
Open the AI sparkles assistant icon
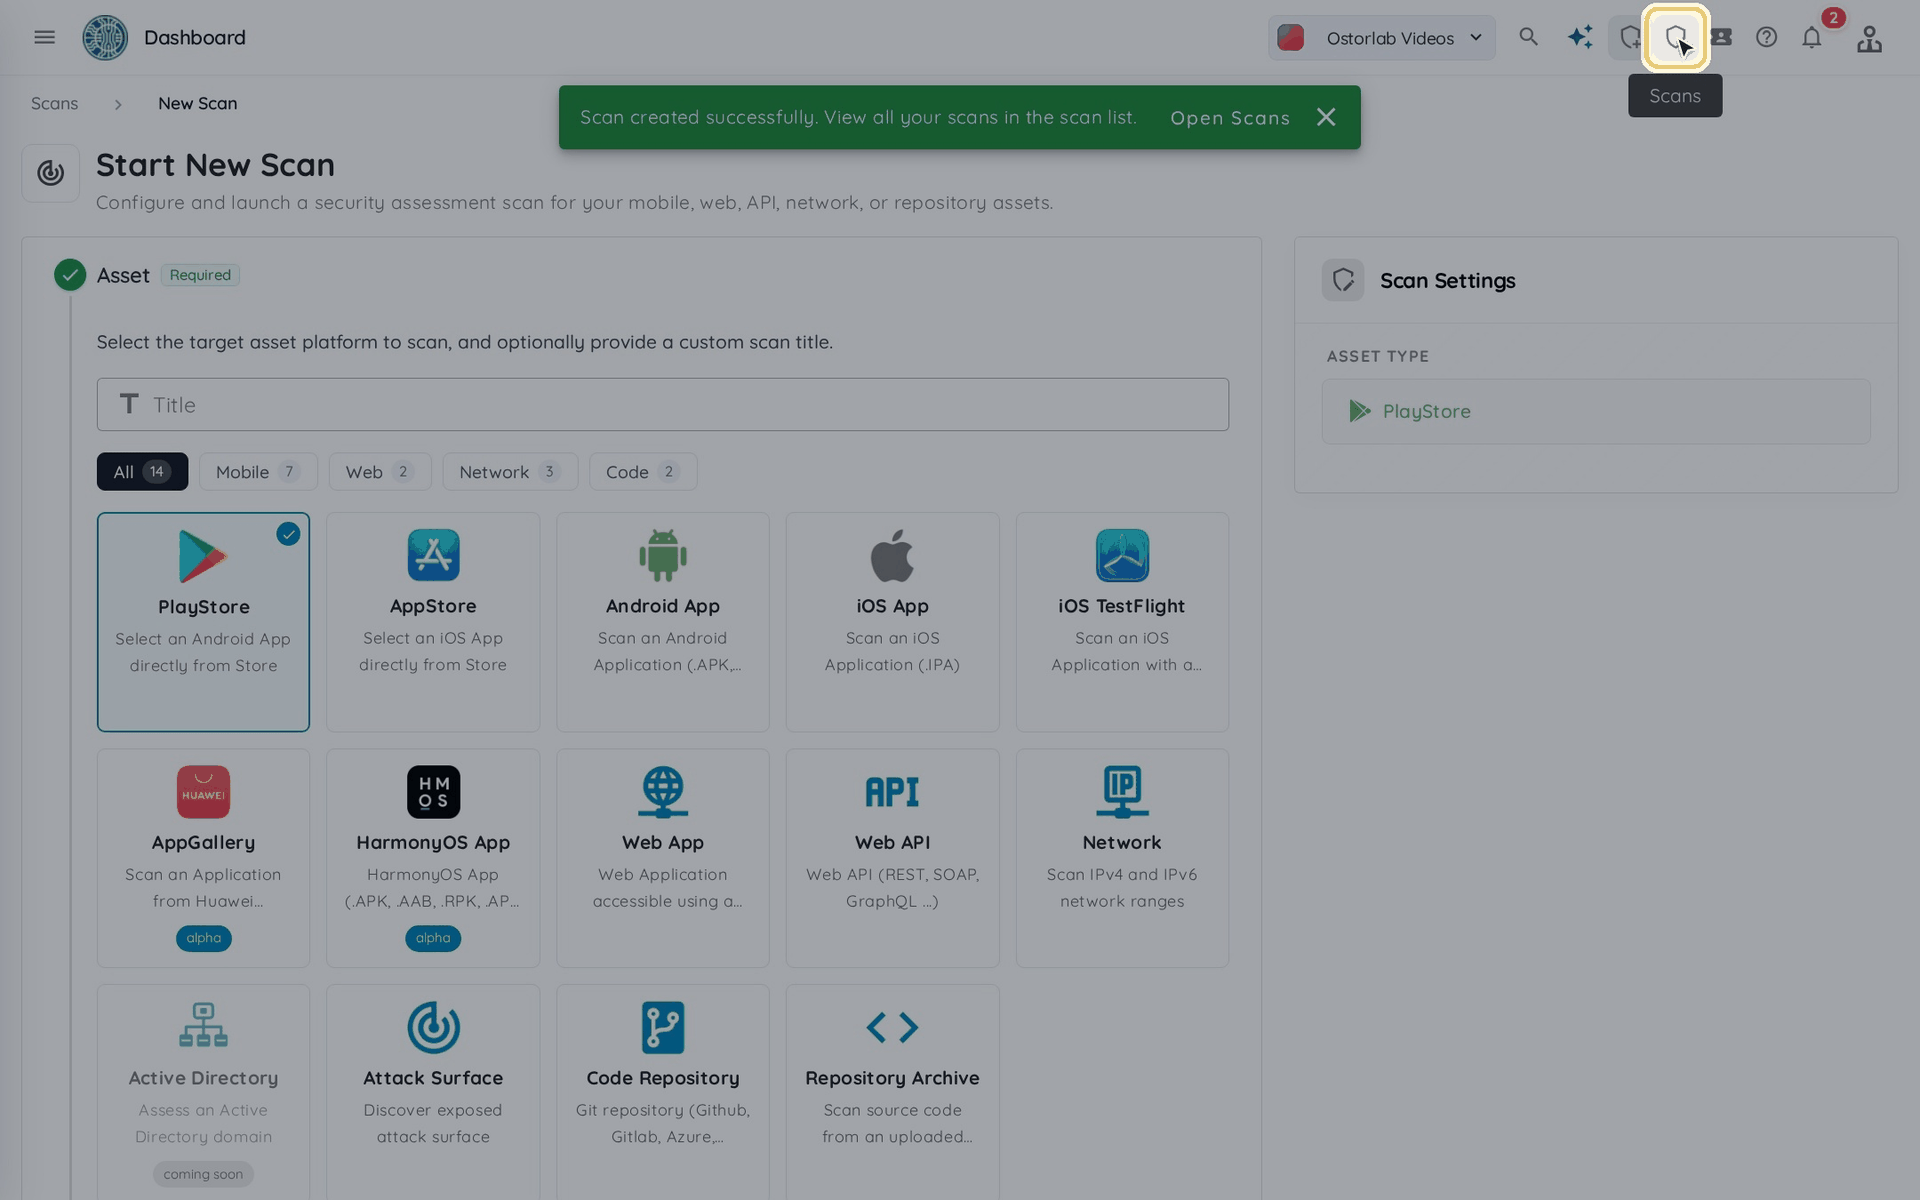point(1580,37)
